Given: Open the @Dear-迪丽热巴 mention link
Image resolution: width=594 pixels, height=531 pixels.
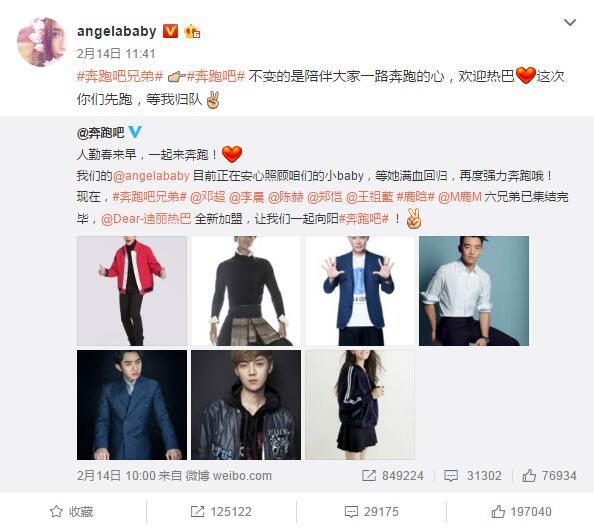Looking at the screenshot, I should (x=146, y=219).
